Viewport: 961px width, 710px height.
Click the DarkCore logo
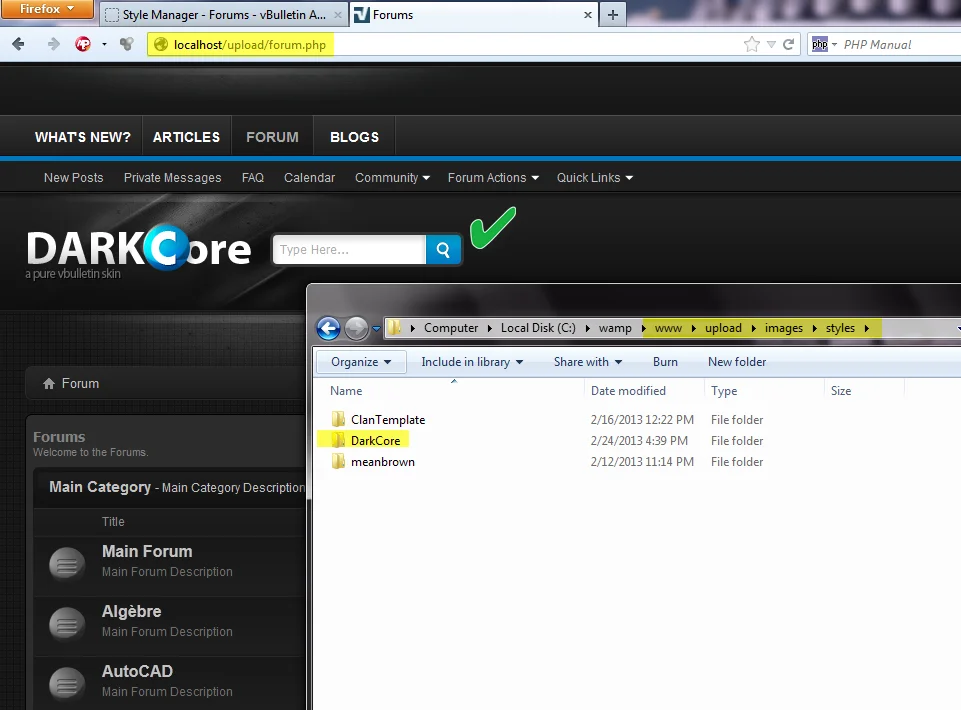point(138,250)
